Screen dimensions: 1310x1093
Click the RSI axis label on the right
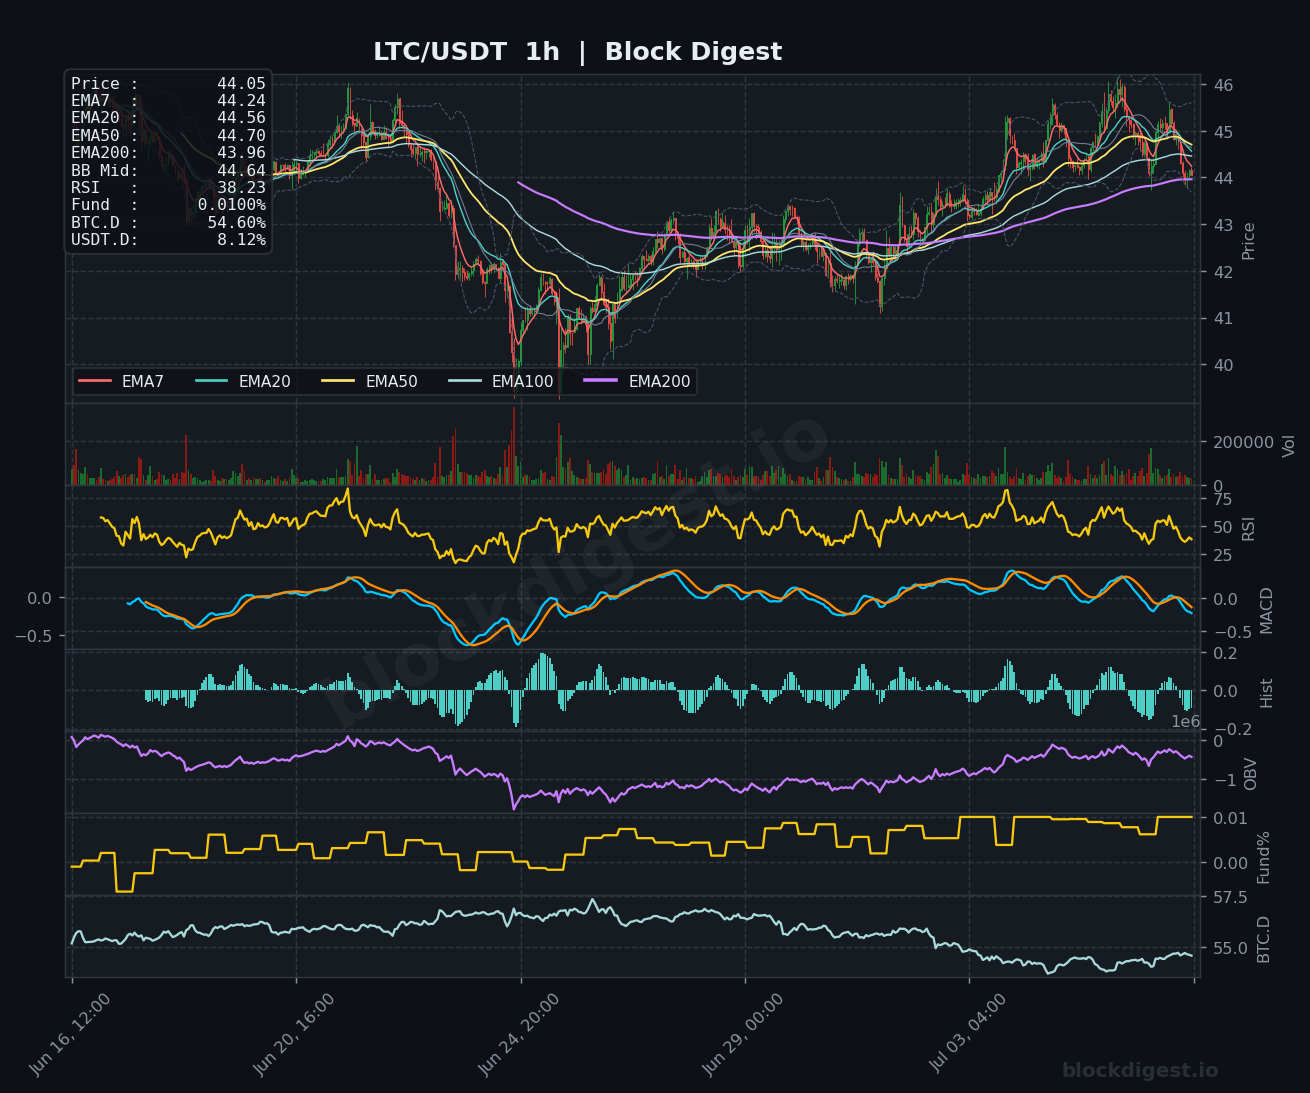(1248, 529)
